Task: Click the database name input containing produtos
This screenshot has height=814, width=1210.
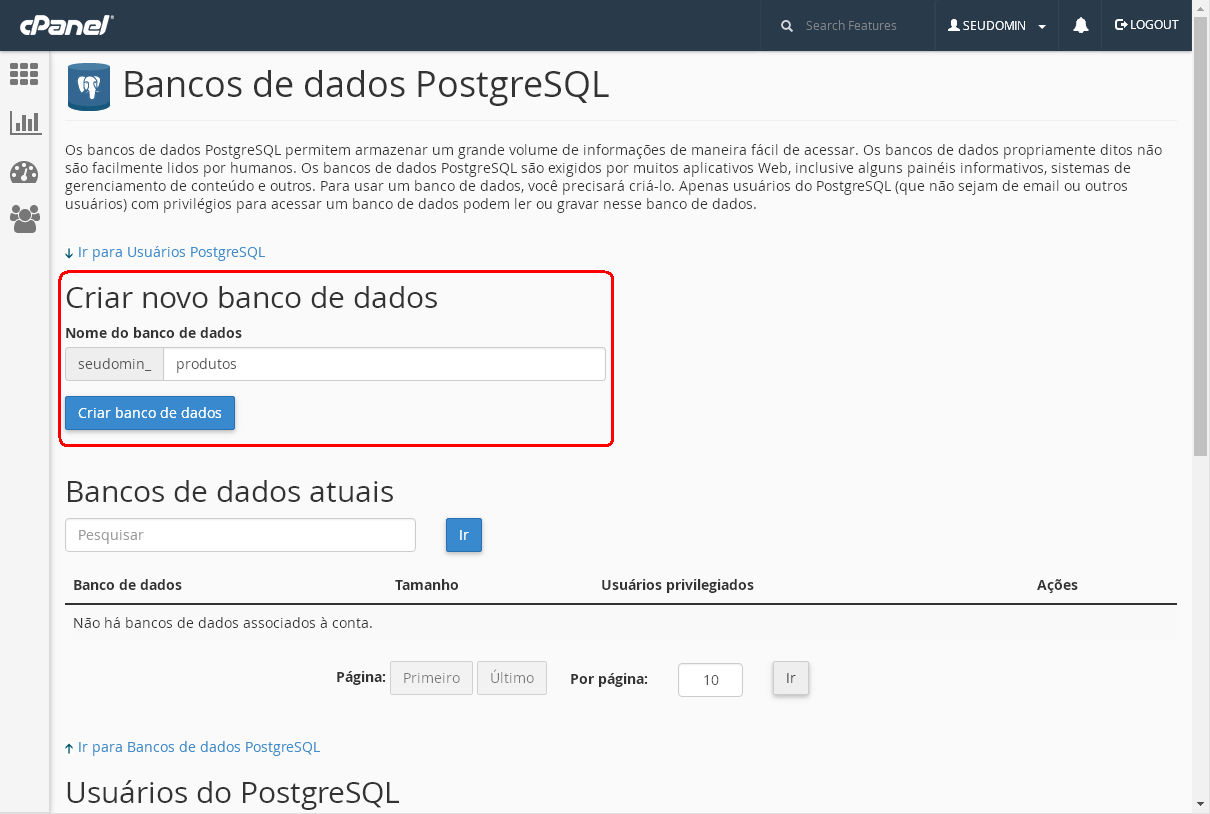Action: pos(384,364)
